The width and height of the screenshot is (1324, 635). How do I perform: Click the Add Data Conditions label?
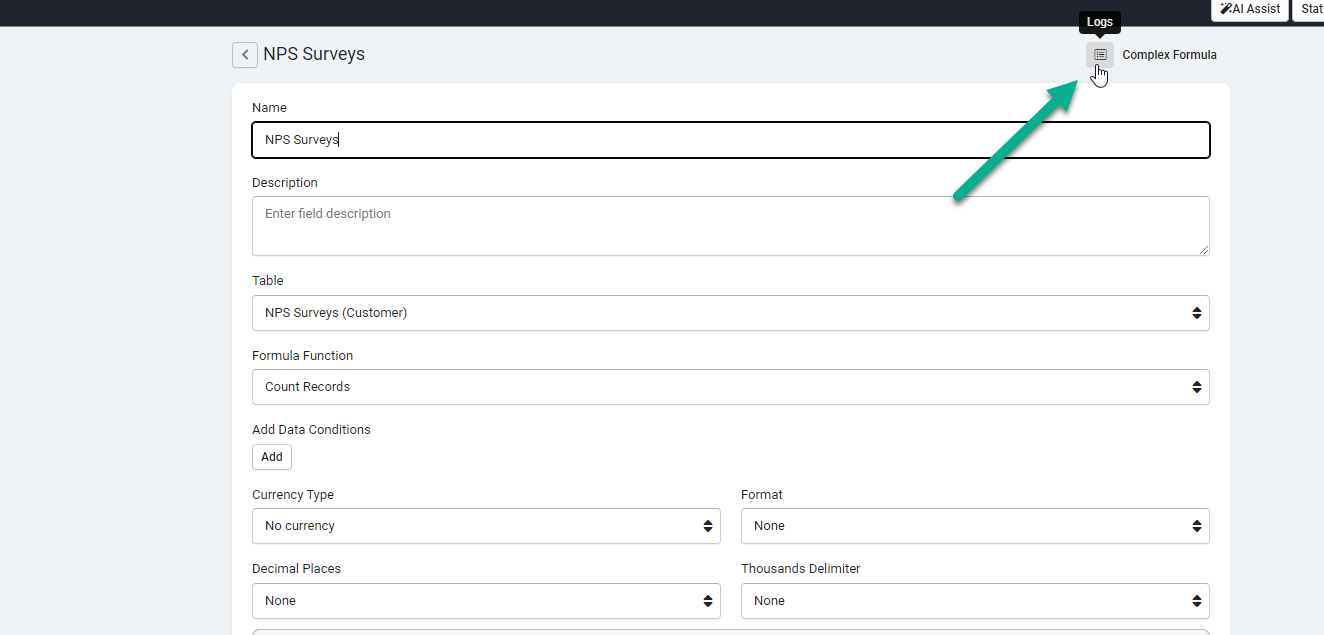pos(311,430)
